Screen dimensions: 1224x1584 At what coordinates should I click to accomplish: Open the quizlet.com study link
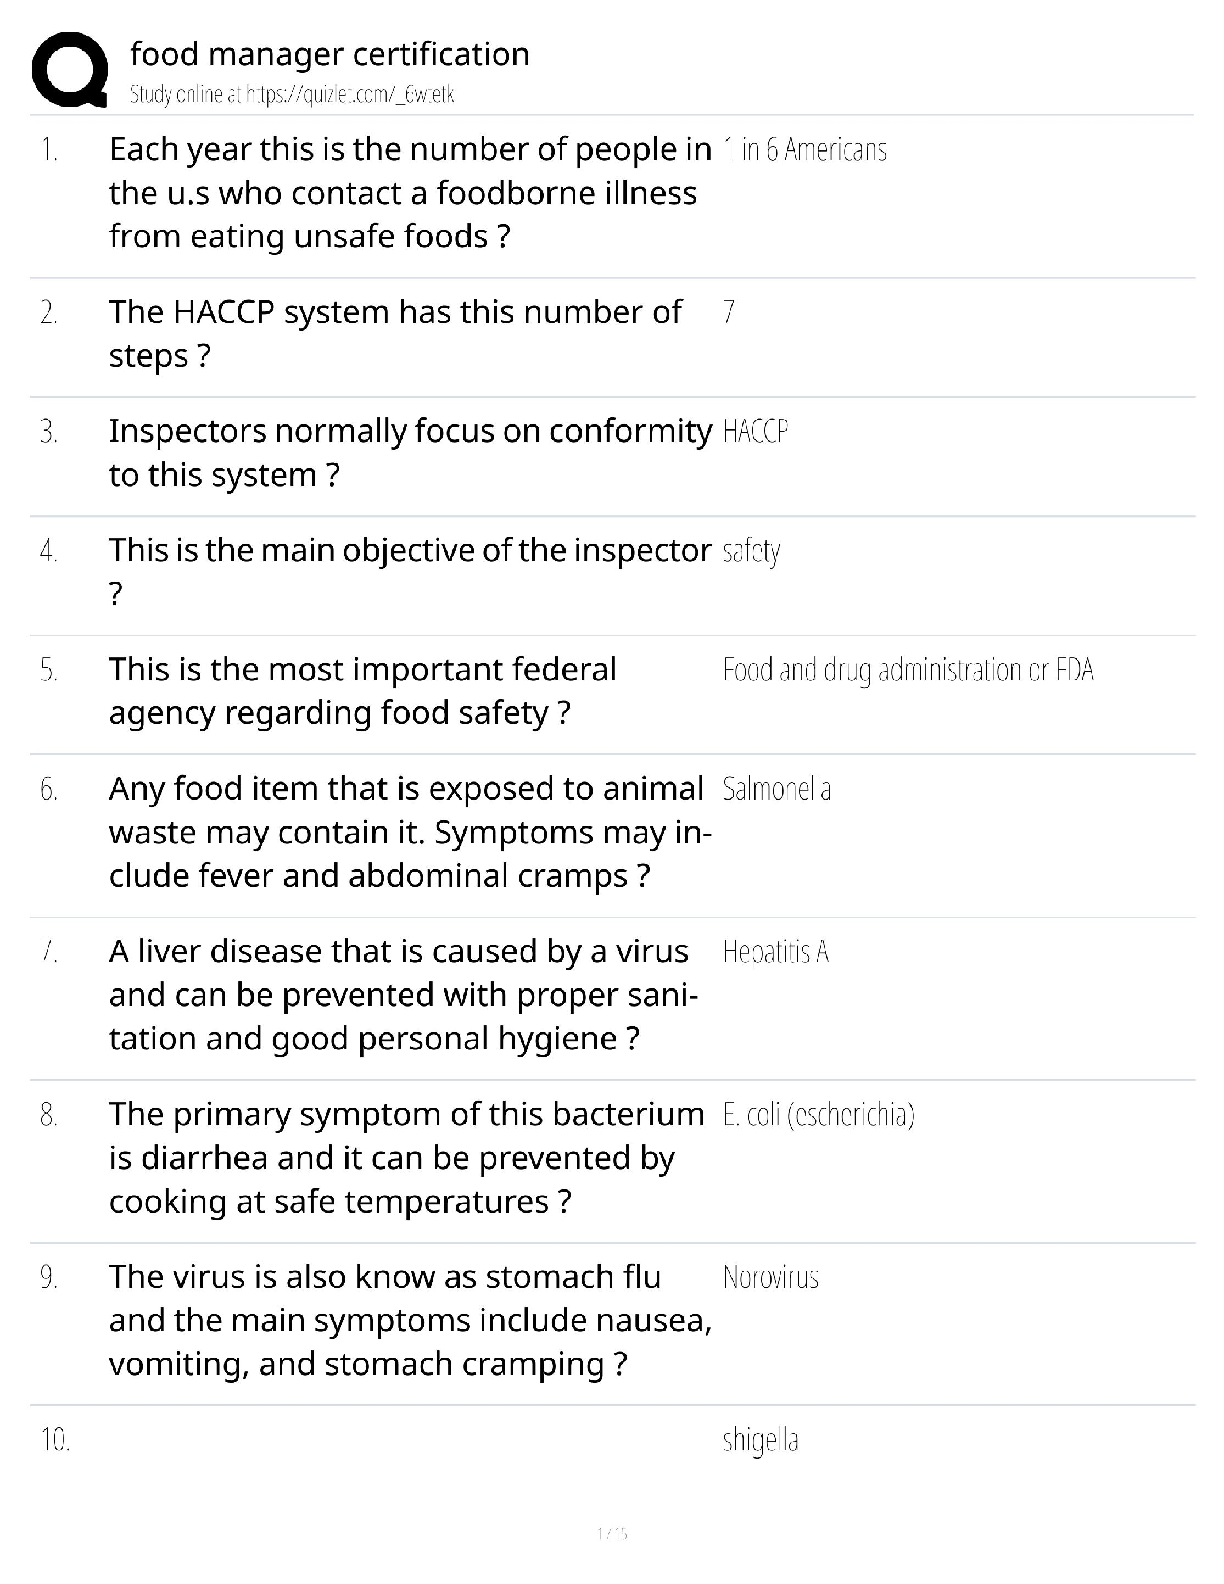click(x=292, y=95)
